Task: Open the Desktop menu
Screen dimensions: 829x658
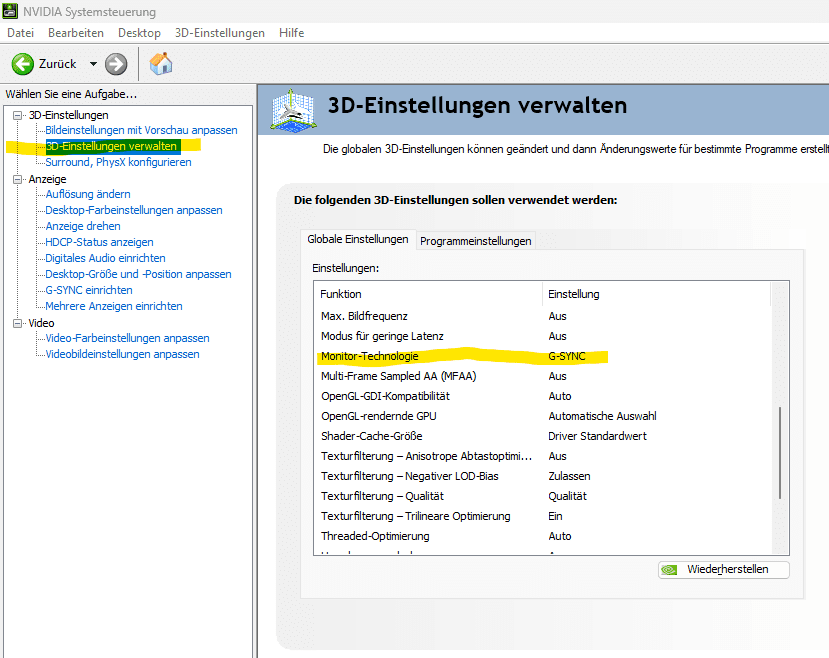Action: click(140, 33)
